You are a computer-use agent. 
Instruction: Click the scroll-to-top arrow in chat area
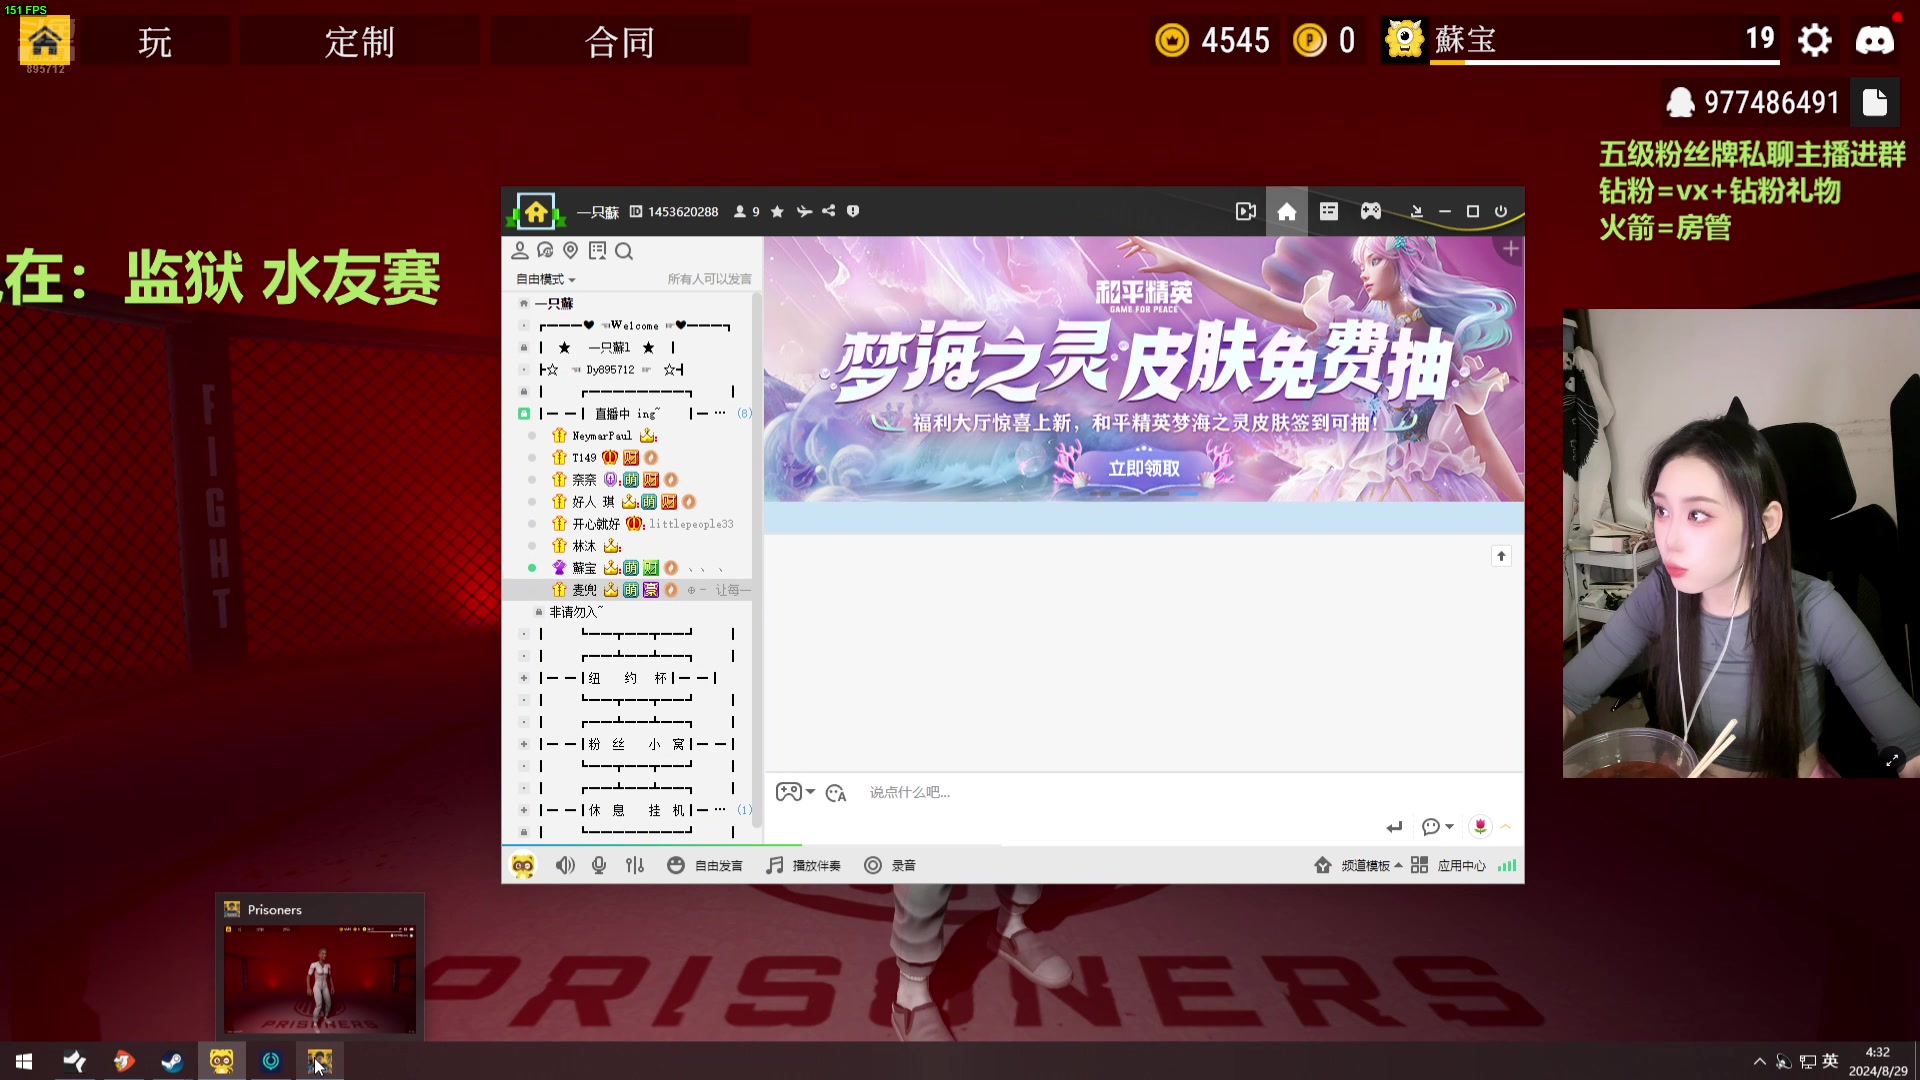click(x=1501, y=556)
